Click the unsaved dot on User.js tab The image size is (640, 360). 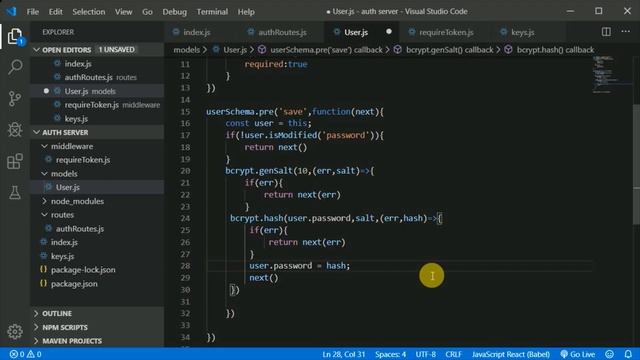click(x=389, y=31)
